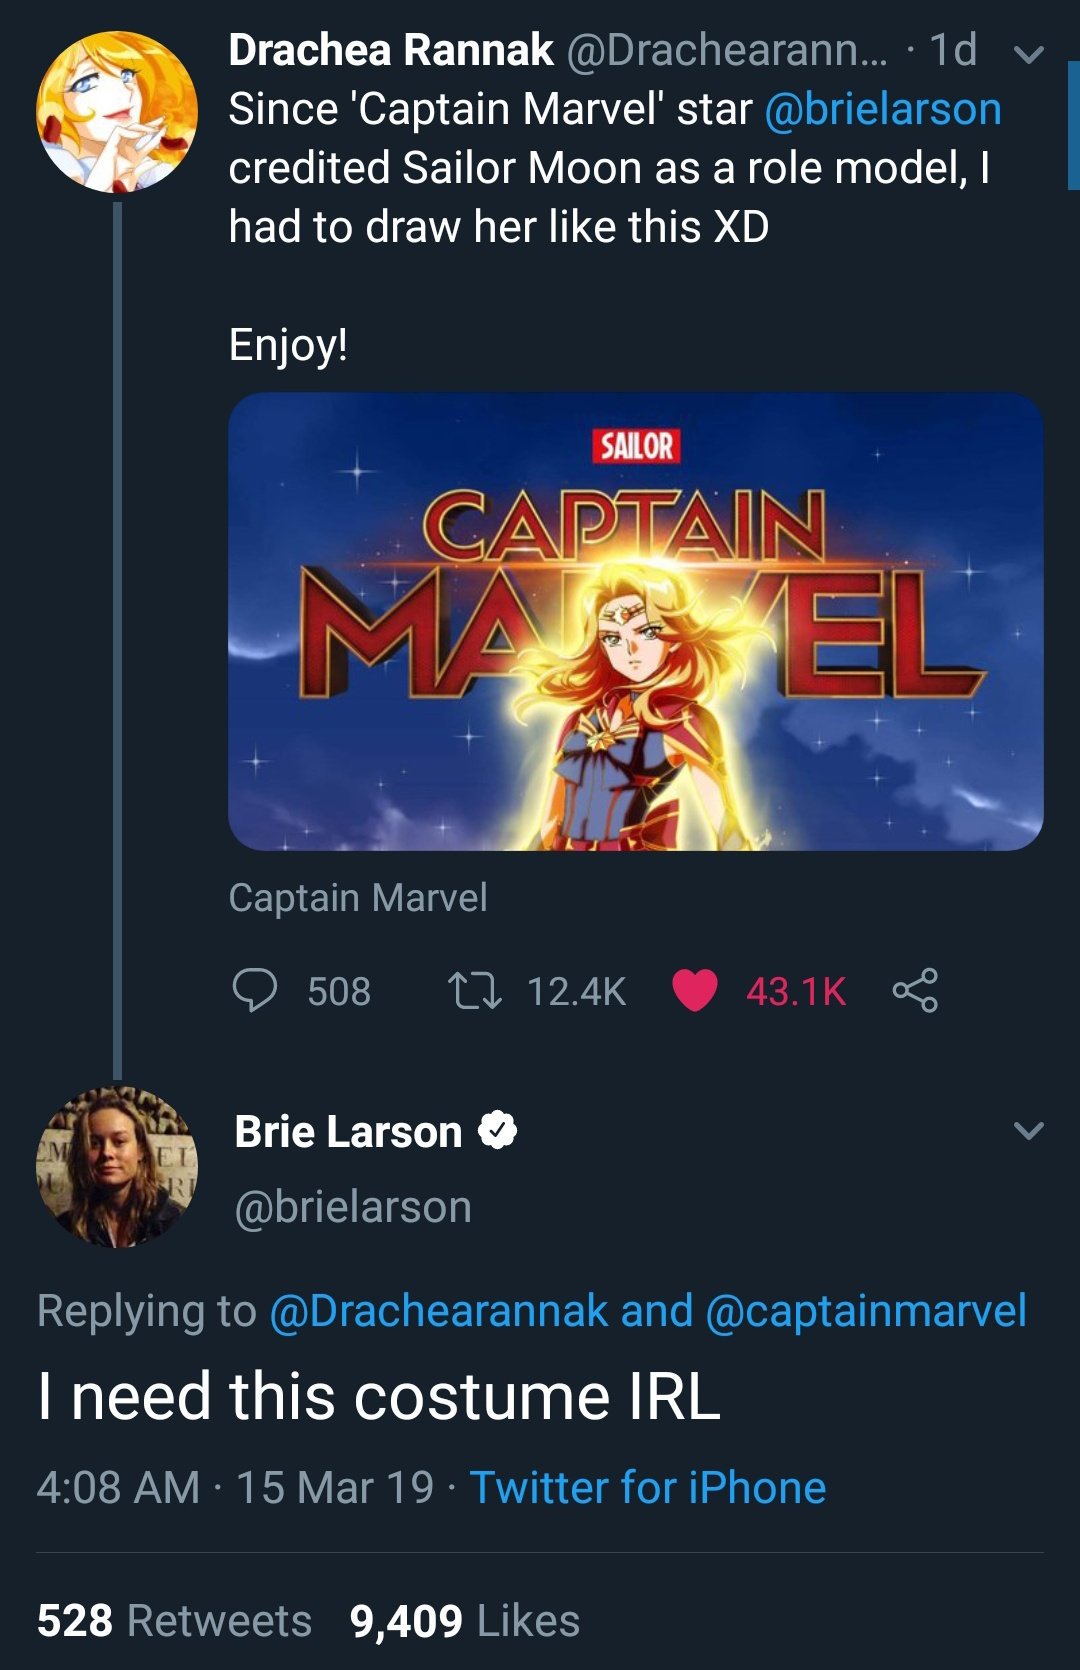Click the 4:08 AM timestamp

coord(118,1487)
